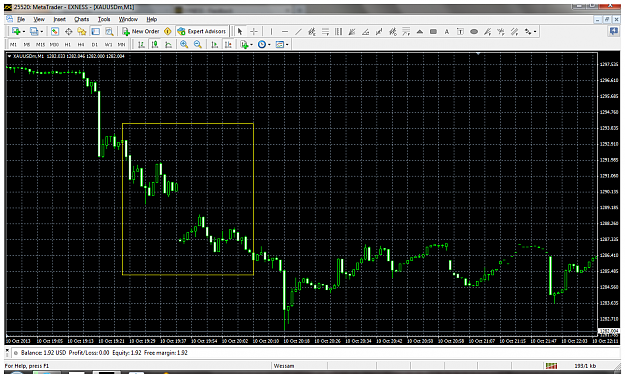This screenshot has width=625, height=374.
Task: Click the 193/1 kb connection status
Action: pos(585,366)
